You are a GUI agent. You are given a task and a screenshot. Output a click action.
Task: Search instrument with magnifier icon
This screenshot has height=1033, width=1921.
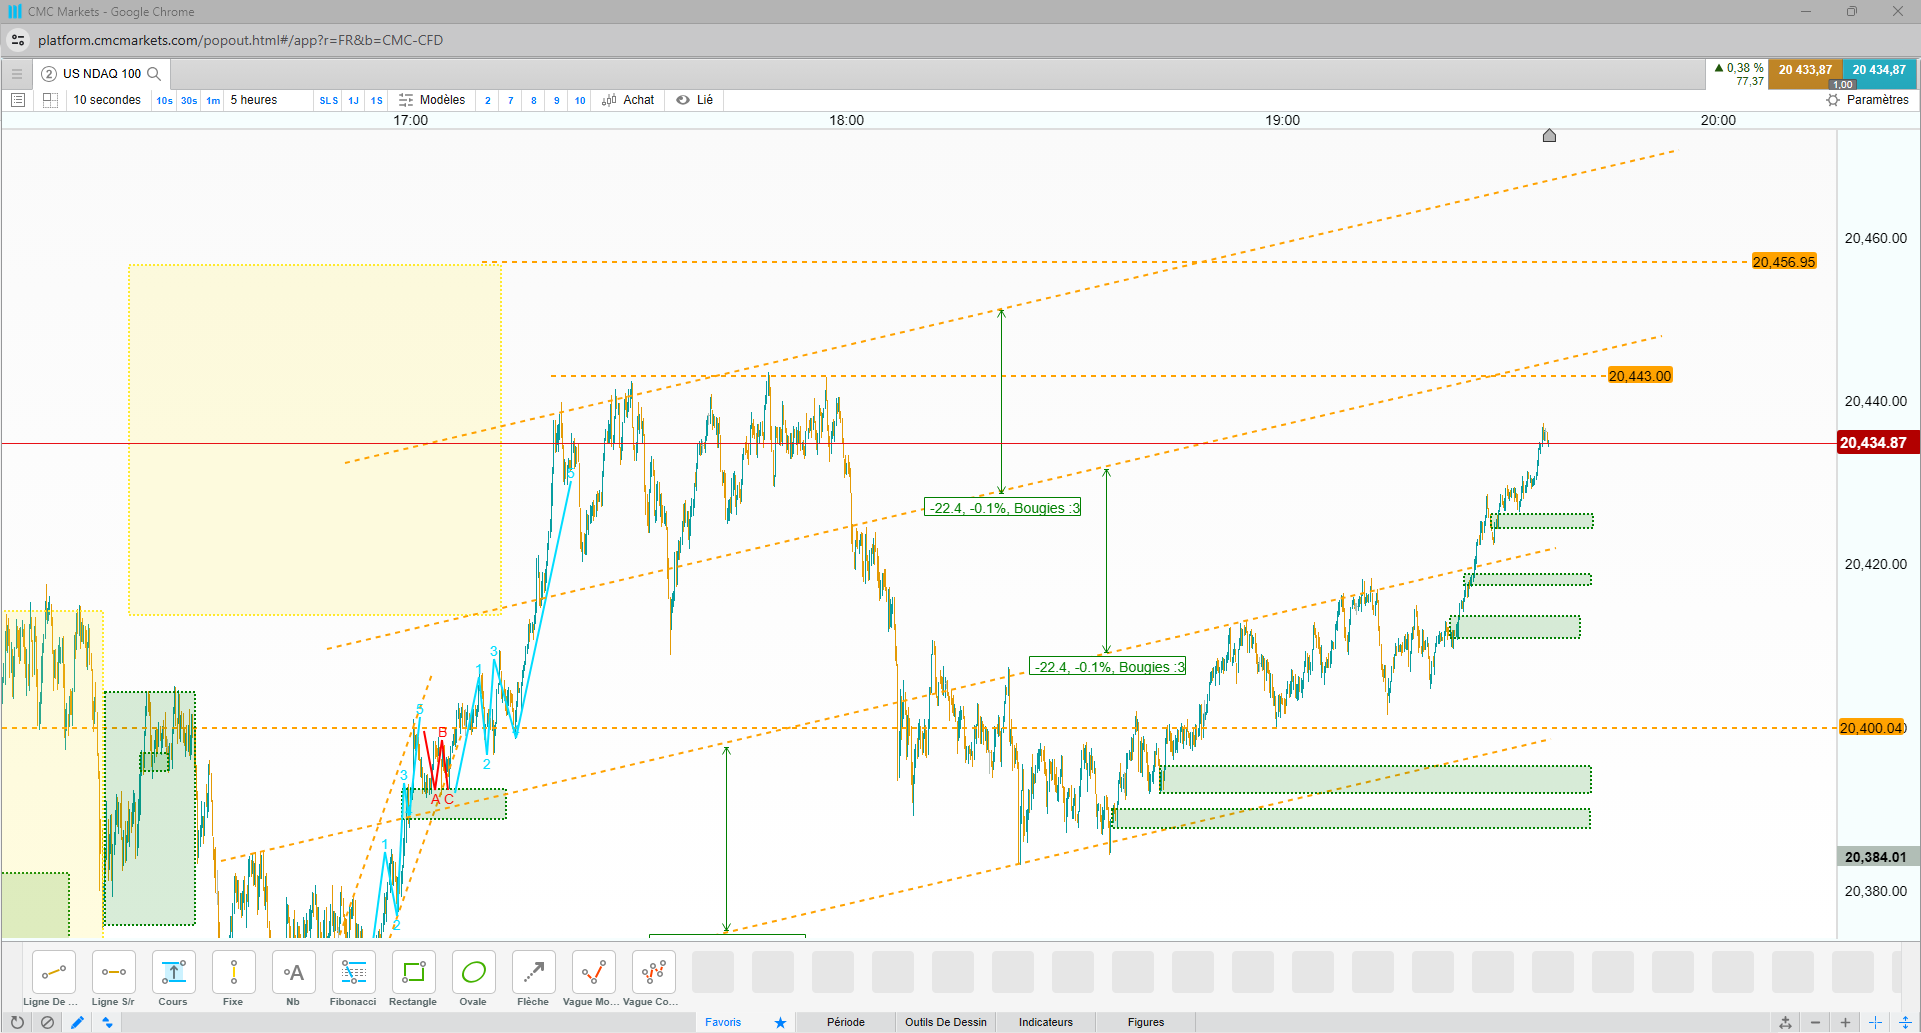[x=154, y=74]
